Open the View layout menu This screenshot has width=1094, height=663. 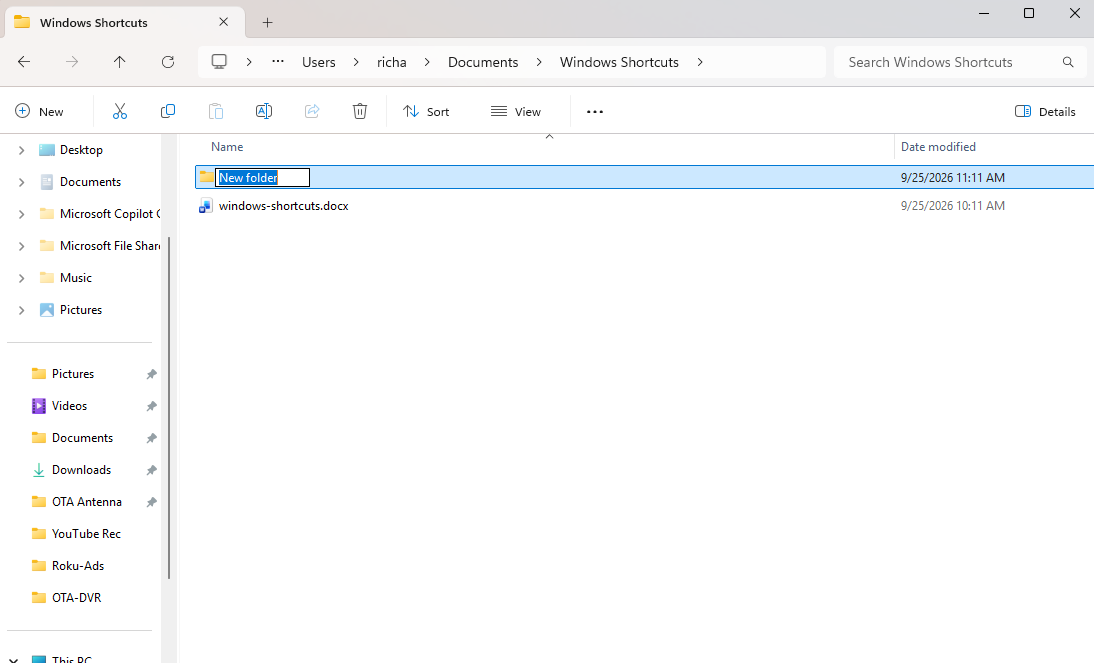(516, 112)
